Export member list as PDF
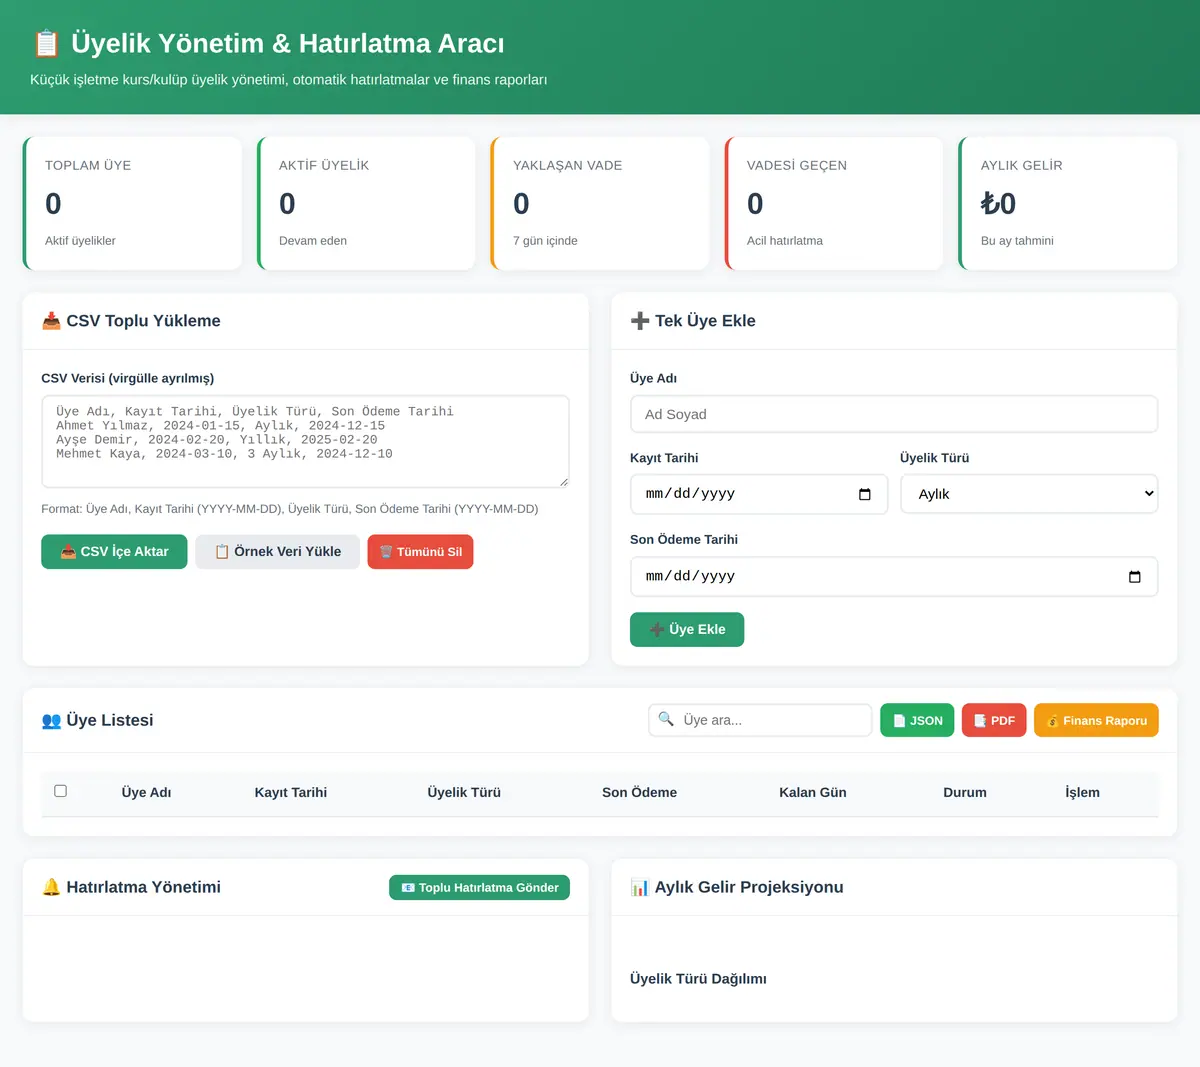This screenshot has width=1200, height=1067. [994, 721]
